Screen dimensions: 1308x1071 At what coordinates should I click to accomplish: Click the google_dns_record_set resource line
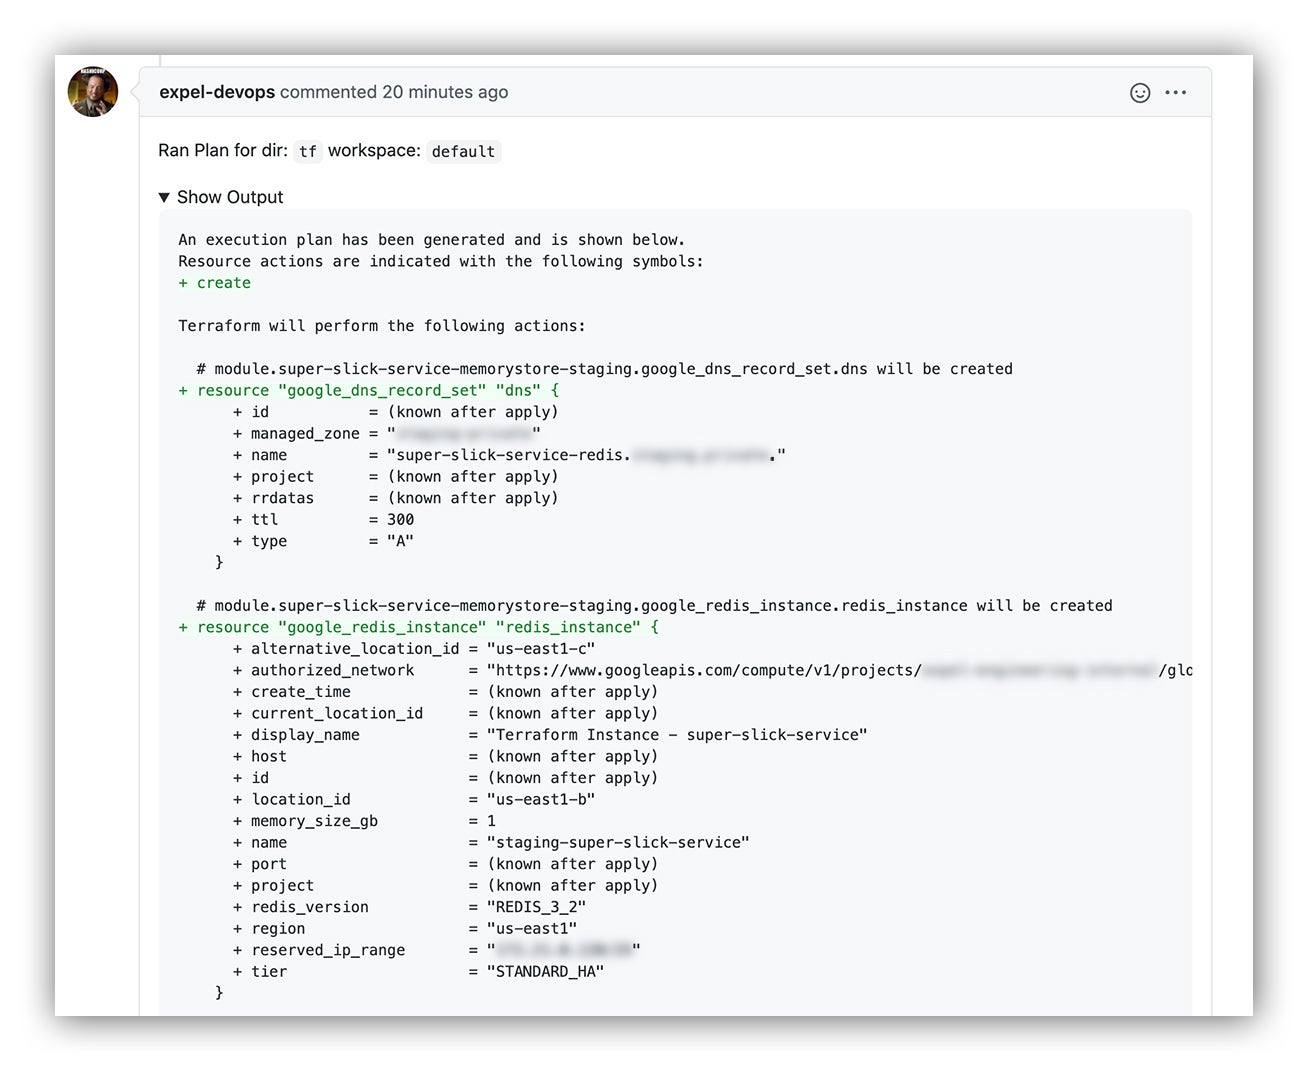[x=369, y=390]
